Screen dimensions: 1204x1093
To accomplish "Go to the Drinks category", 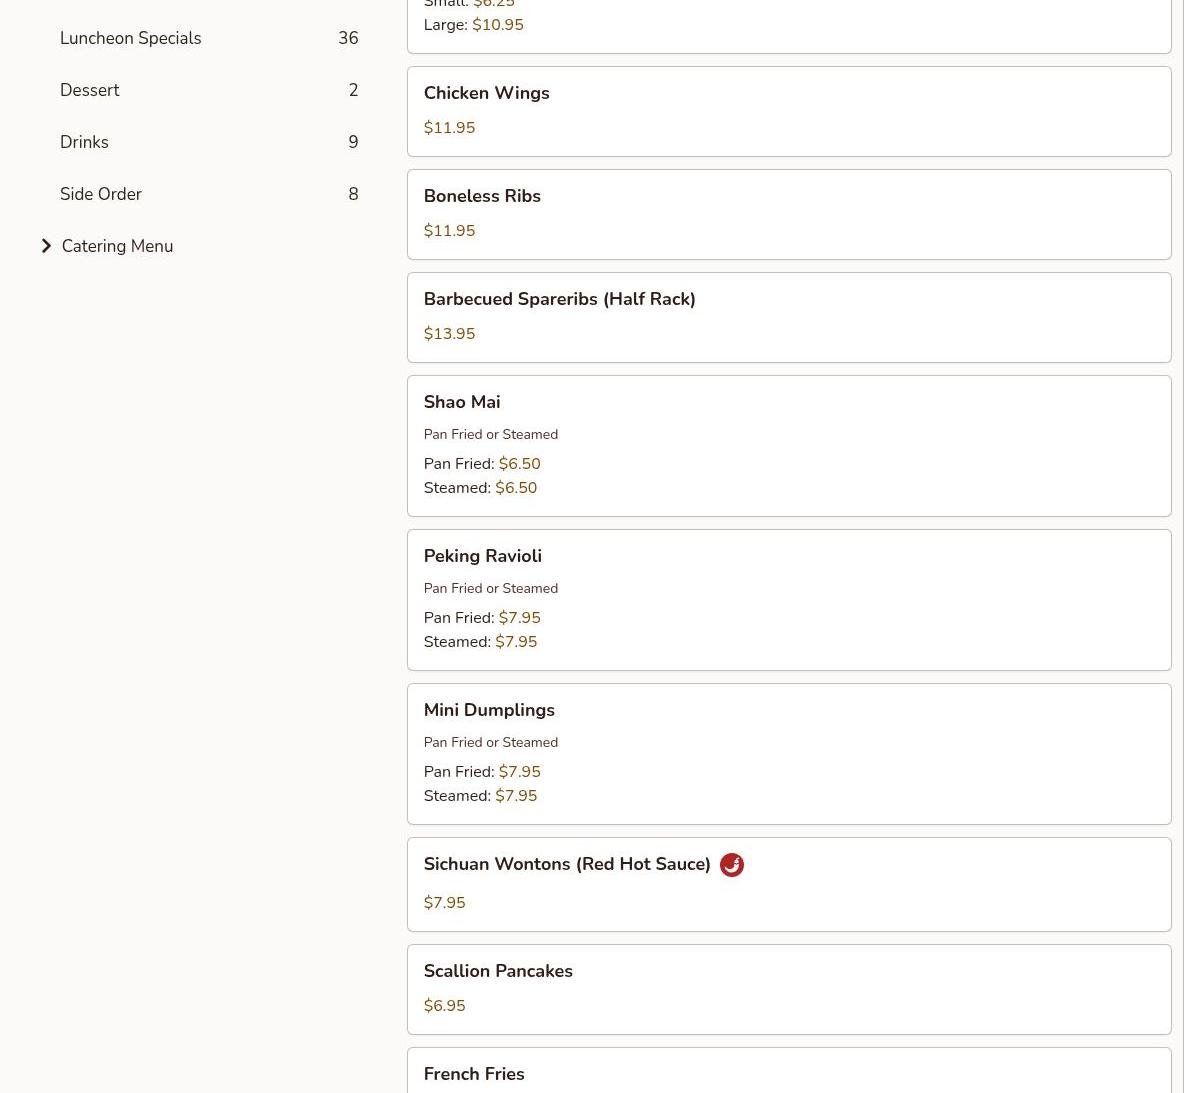I will pyautogui.click(x=84, y=142).
